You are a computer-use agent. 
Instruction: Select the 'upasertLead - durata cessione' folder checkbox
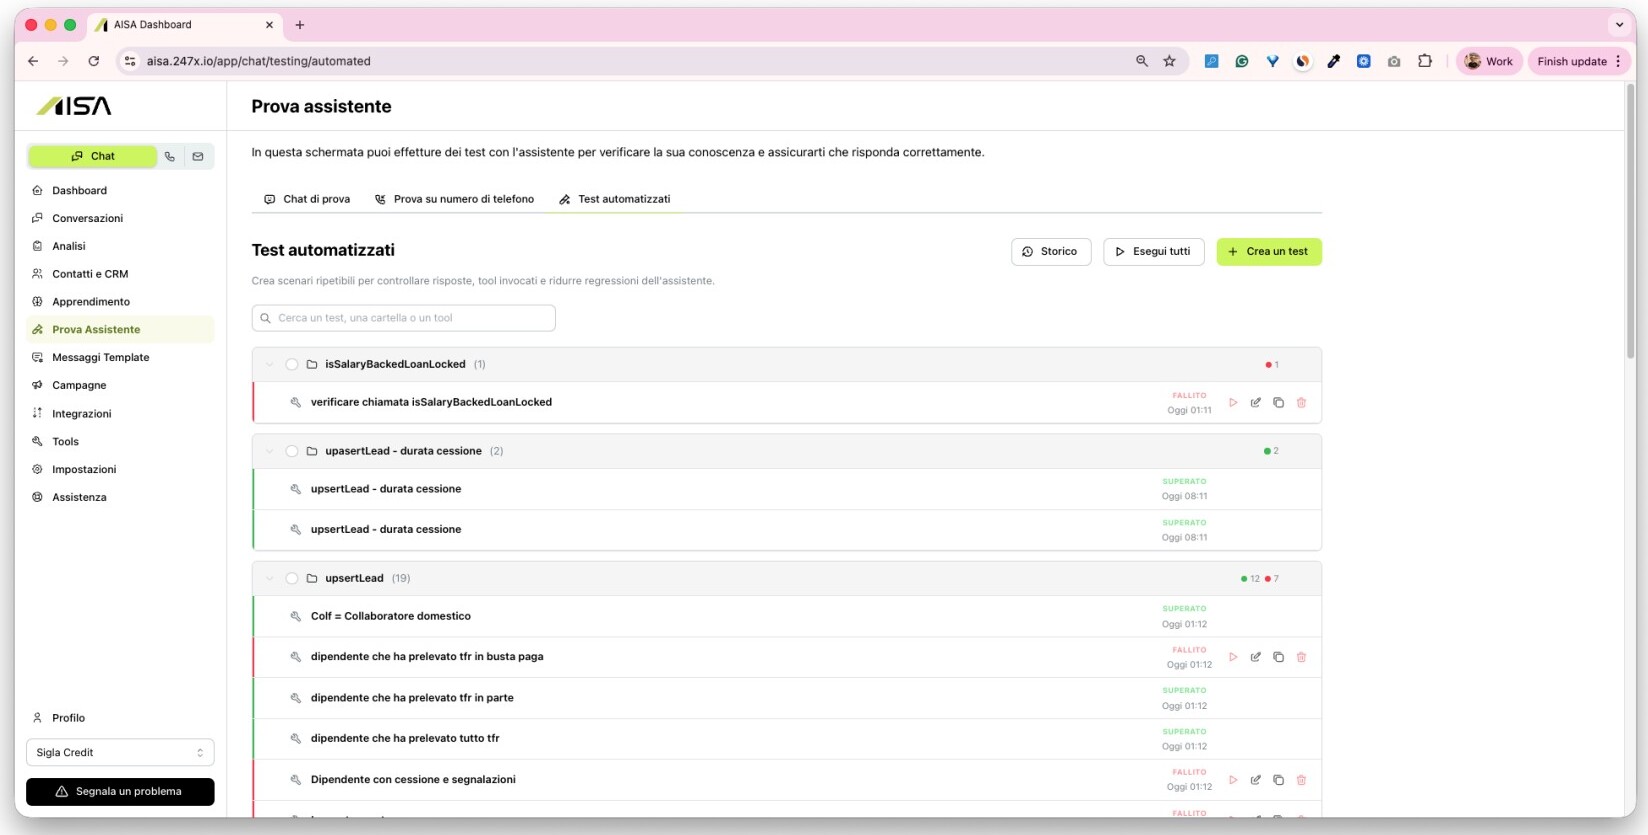[292, 451]
